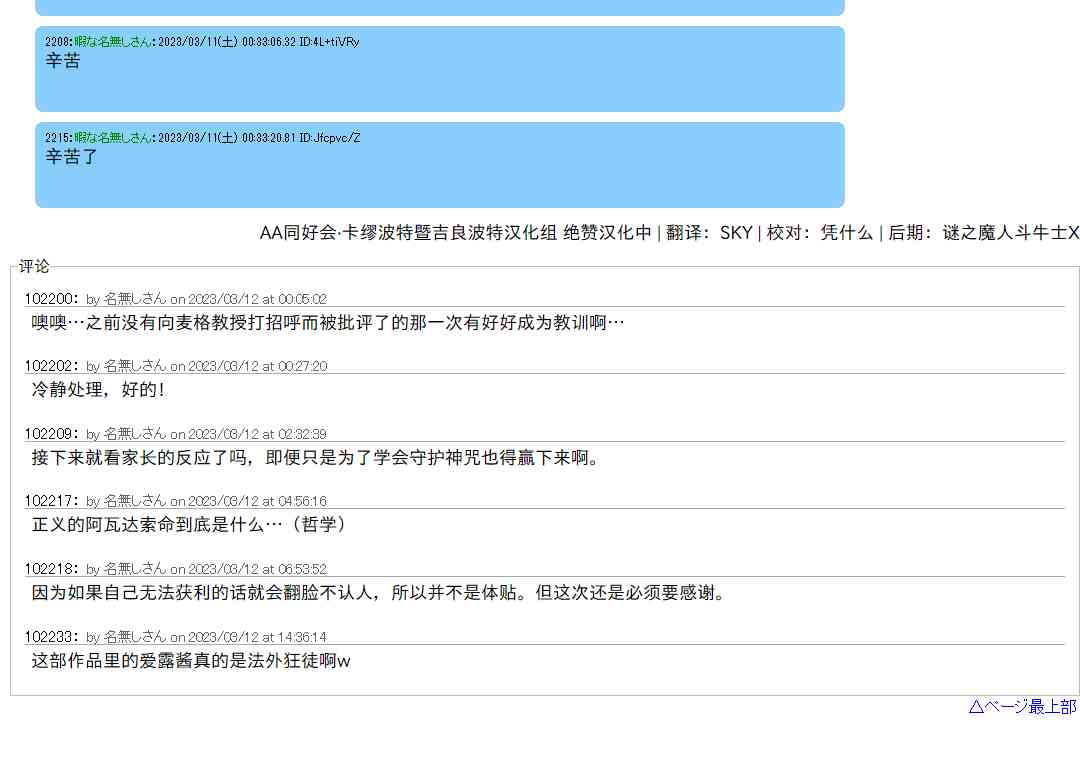Click the green poster name on post 2215
This screenshot has height=765, width=1080.
point(113,138)
